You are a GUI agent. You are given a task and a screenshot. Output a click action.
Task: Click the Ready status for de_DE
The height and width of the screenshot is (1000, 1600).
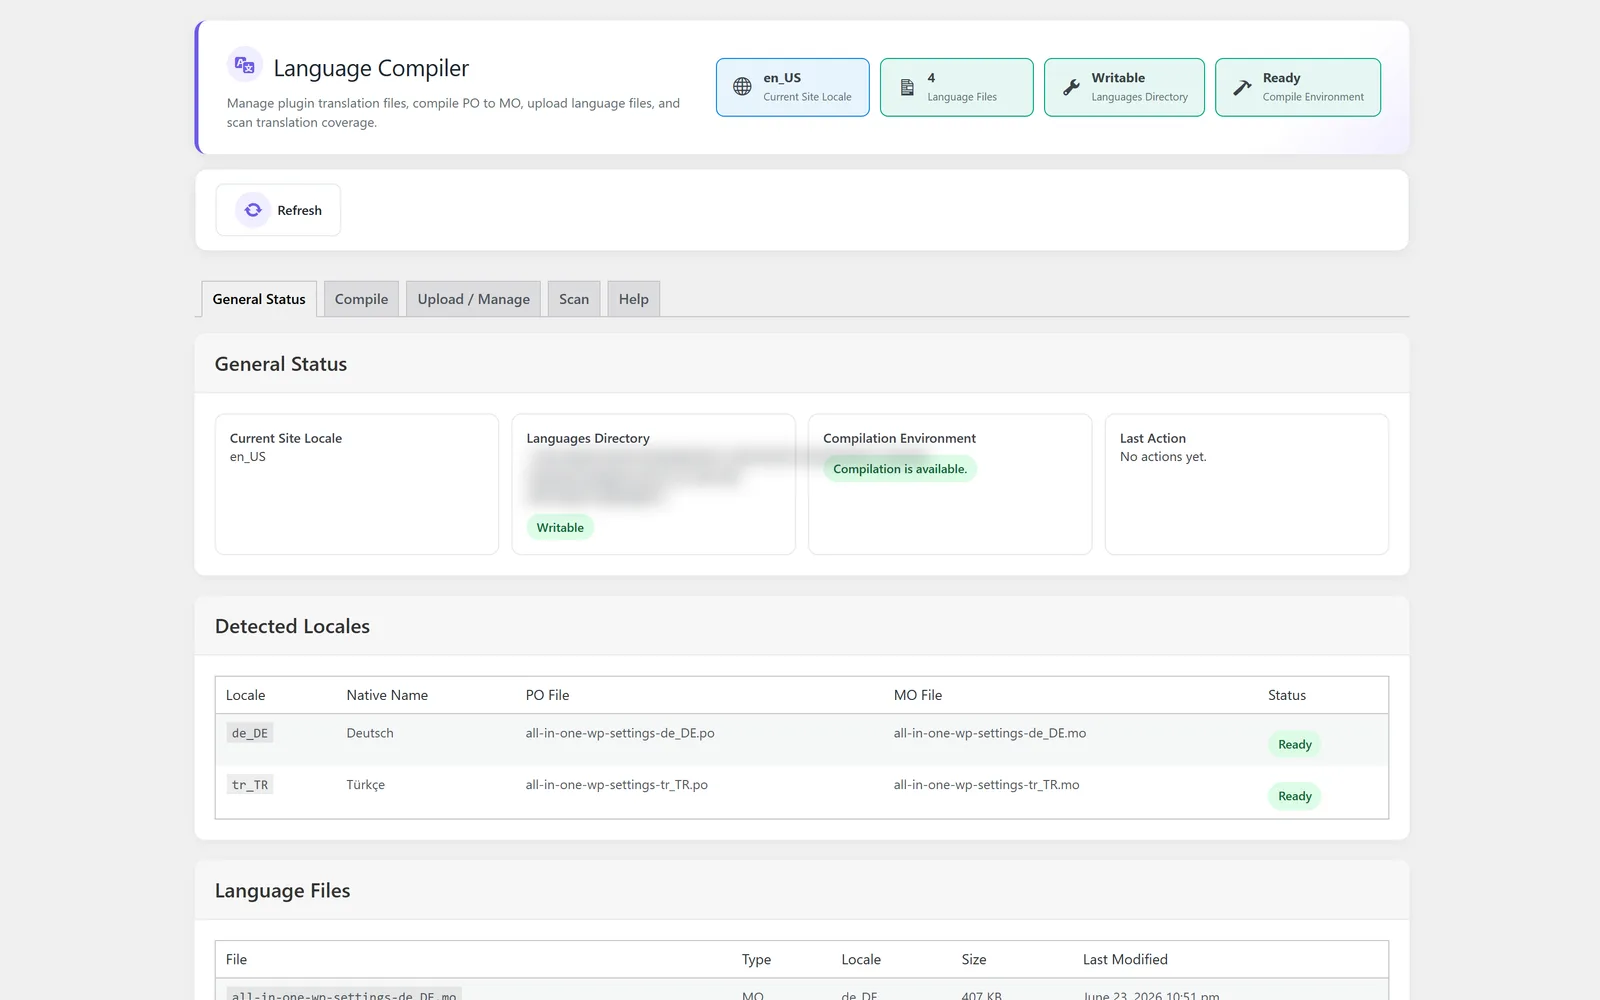pyautogui.click(x=1295, y=745)
